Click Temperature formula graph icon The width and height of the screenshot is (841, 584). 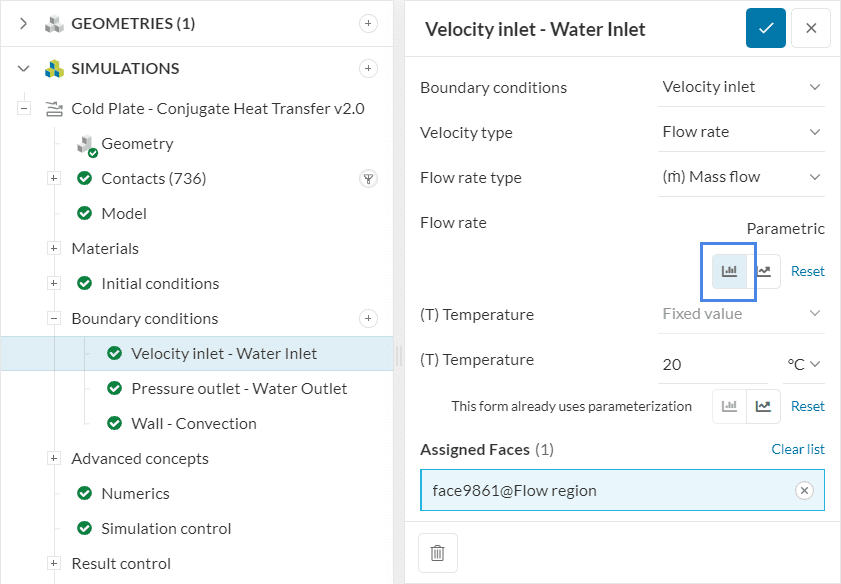(764, 406)
